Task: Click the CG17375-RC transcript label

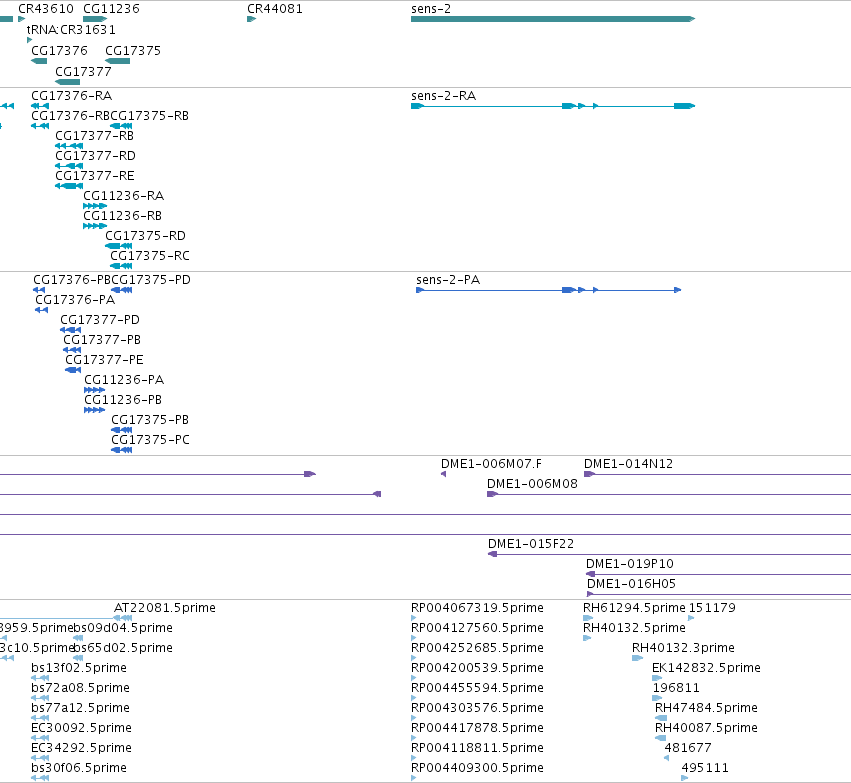Action: coord(150,256)
